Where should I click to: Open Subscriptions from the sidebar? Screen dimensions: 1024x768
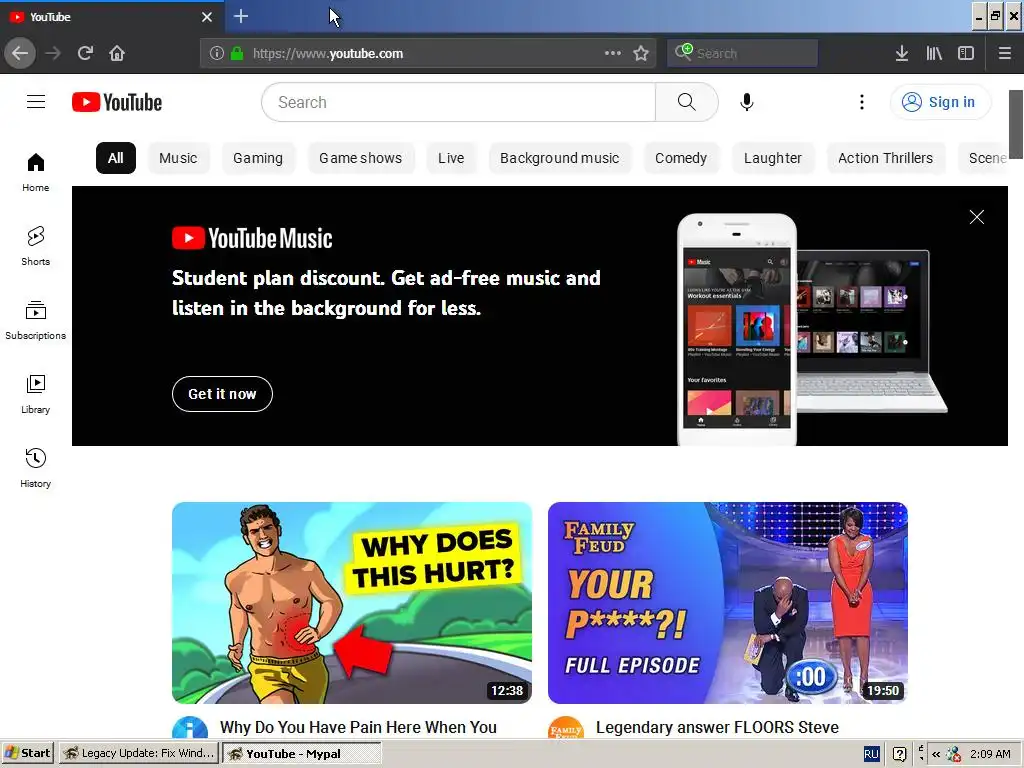click(x=36, y=320)
